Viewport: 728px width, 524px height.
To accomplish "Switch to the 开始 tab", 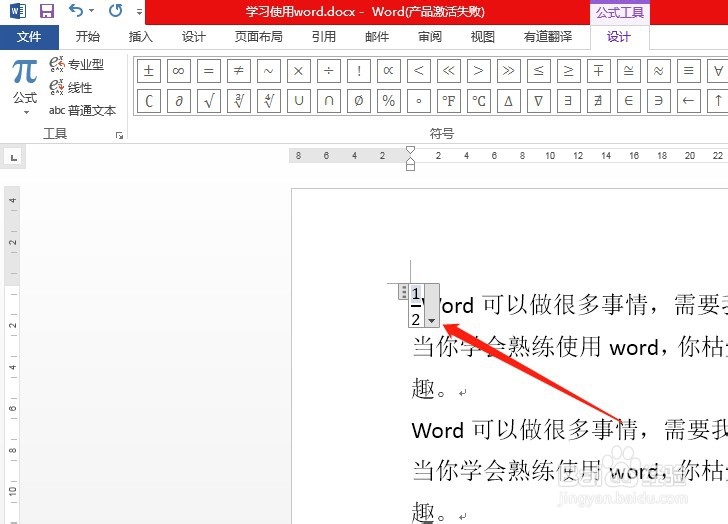I will (88, 37).
